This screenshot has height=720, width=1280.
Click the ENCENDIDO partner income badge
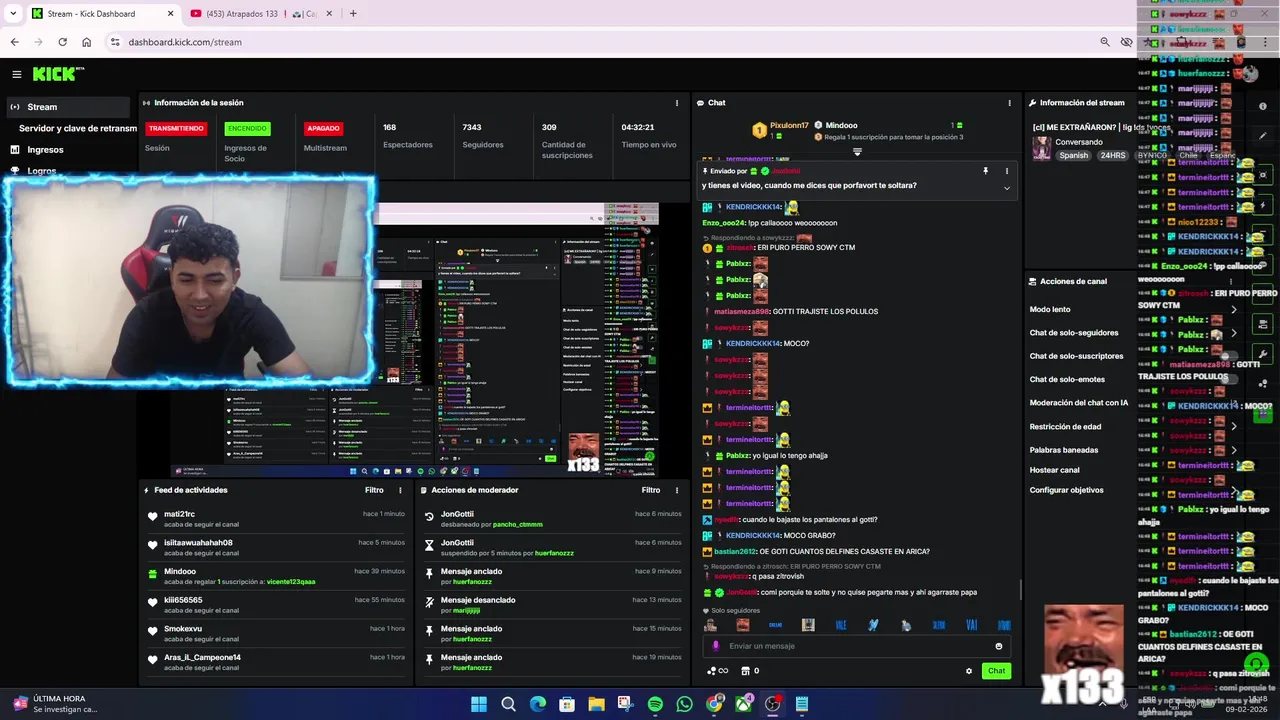[247, 129]
